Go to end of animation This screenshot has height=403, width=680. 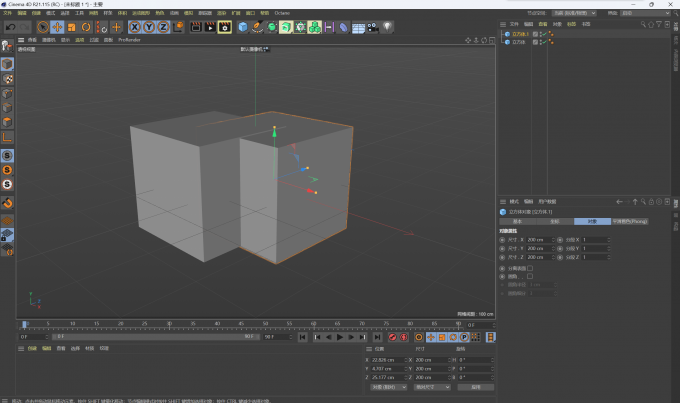tap(377, 337)
